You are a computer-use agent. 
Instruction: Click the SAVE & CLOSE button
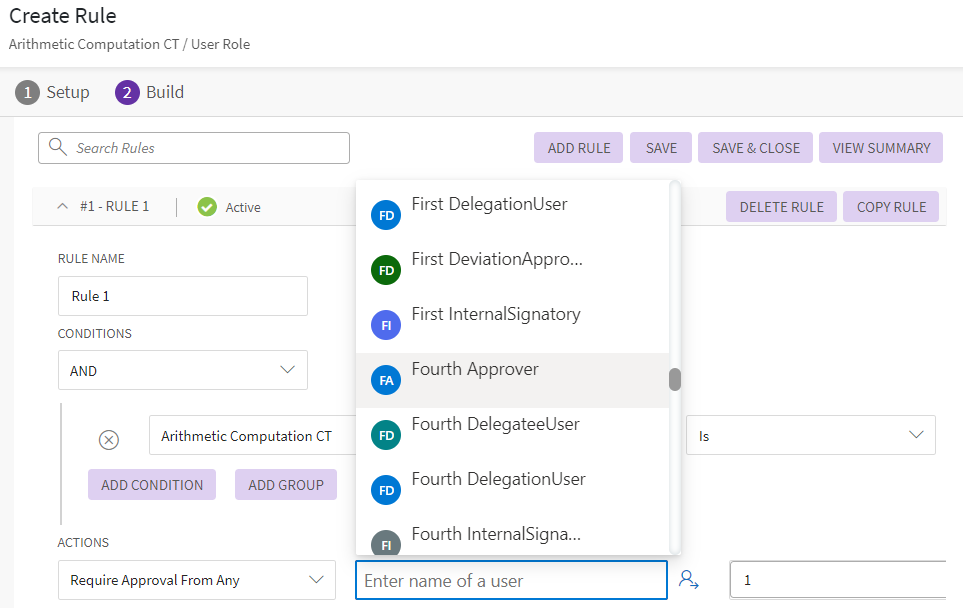pyautogui.click(x=755, y=148)
